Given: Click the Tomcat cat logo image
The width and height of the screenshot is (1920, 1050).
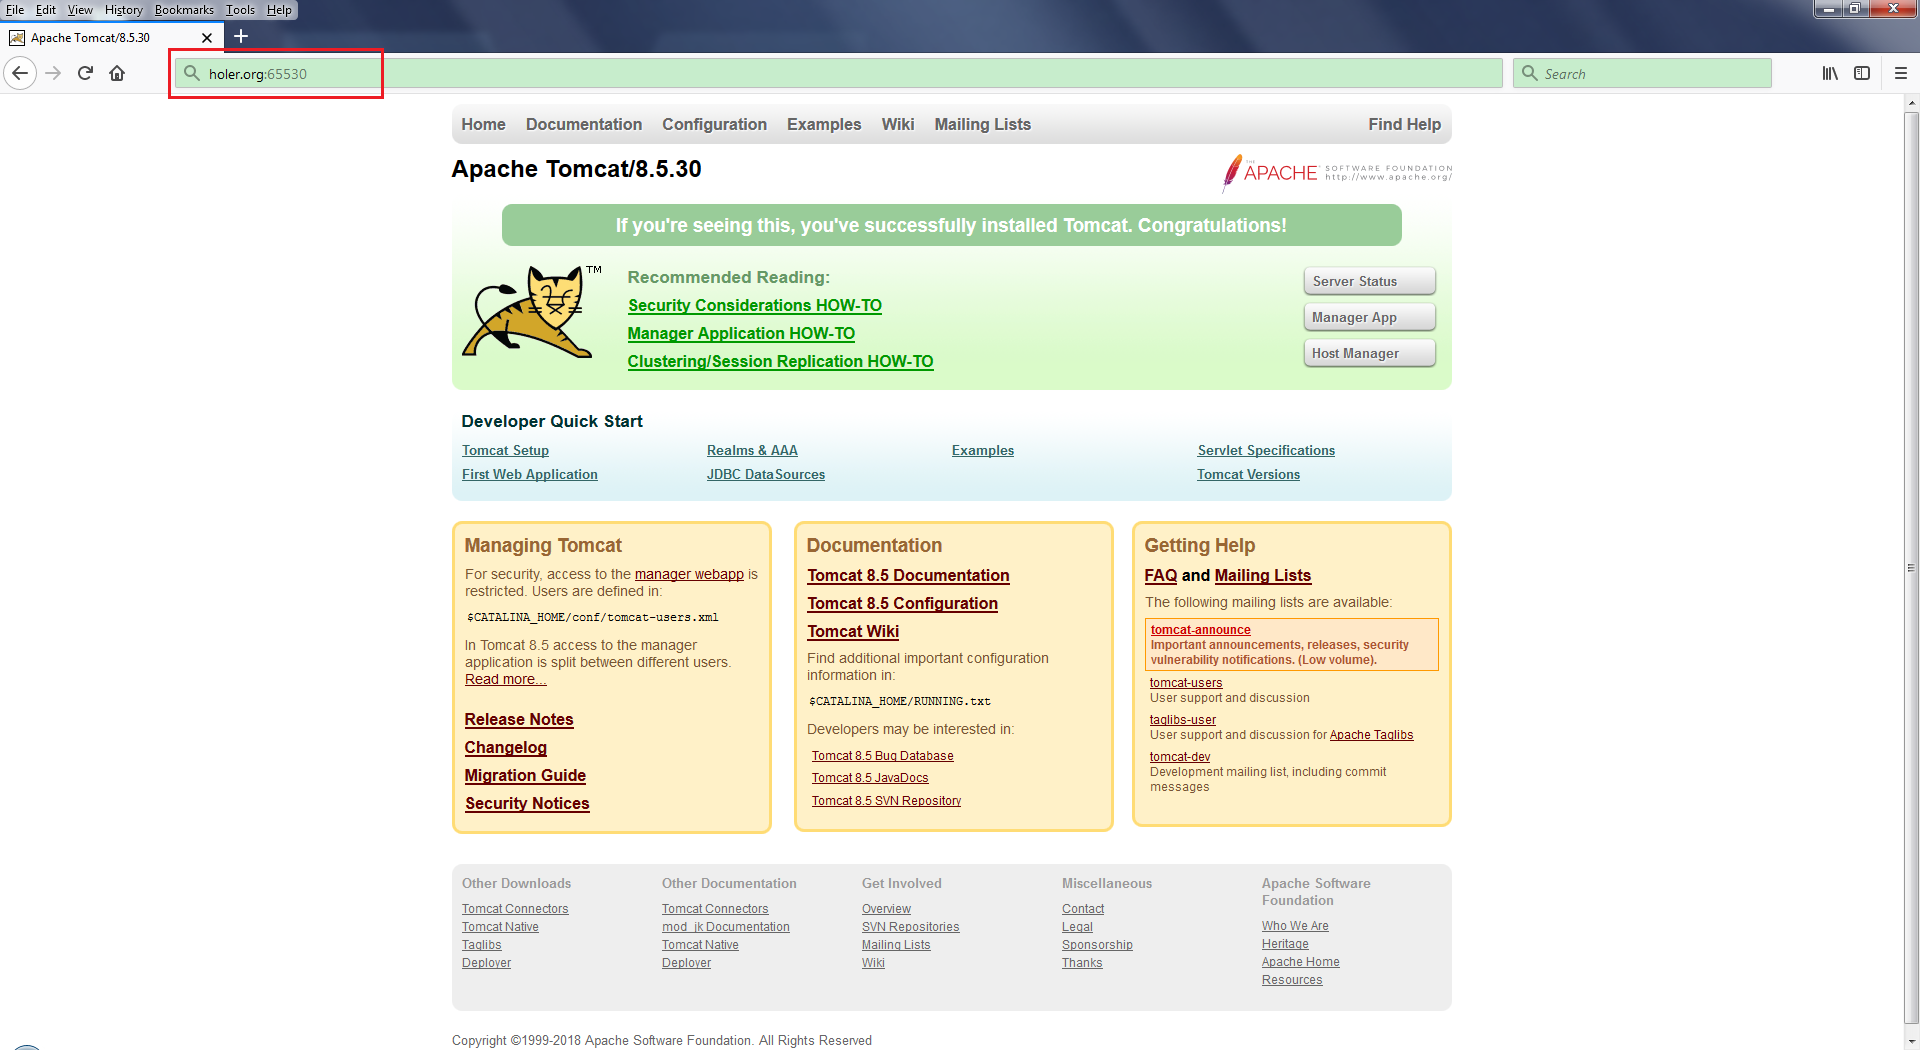Looking at the screenshot, I should click(x=529, y=311).
